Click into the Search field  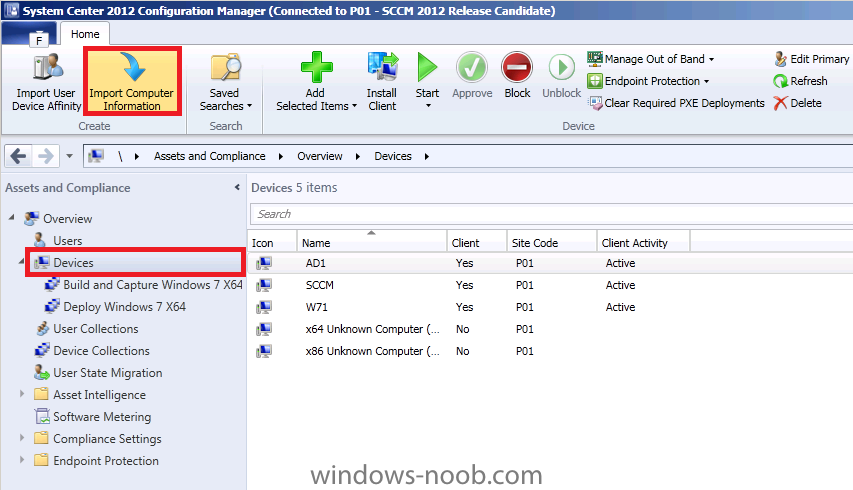pyautogui.click(x=551, y=214)
